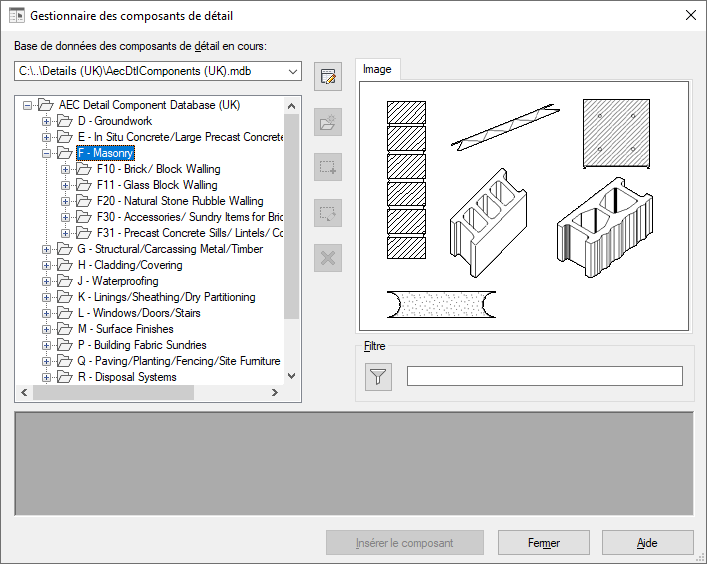Select the R - Disposal Systems tree item
The height and width of the screenshot is (564, 707).
coord(127,377)
